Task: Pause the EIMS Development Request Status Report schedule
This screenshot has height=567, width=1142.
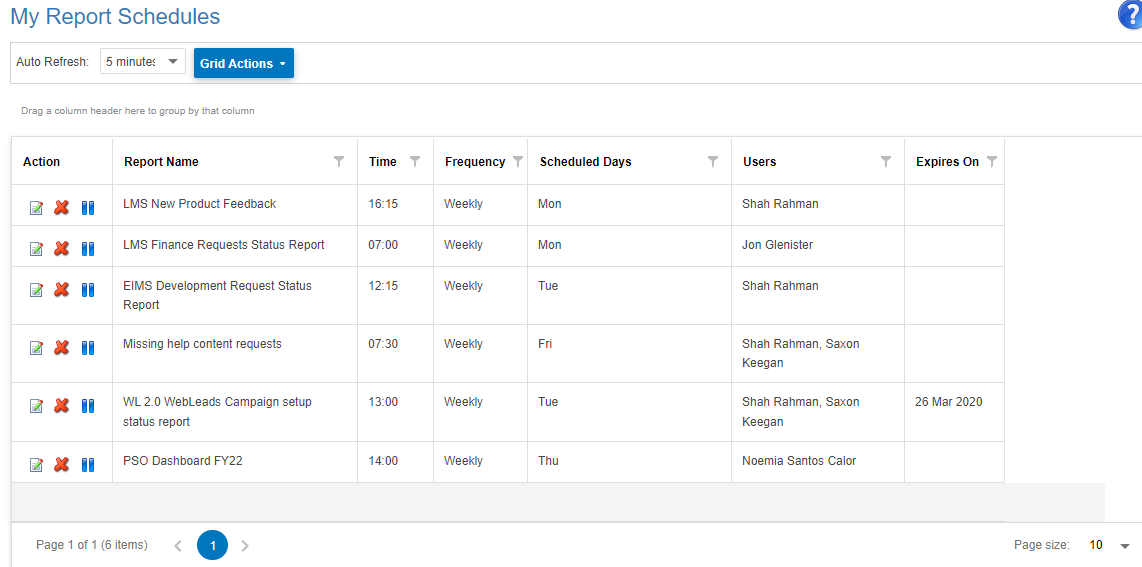Action: pos(88,290)
